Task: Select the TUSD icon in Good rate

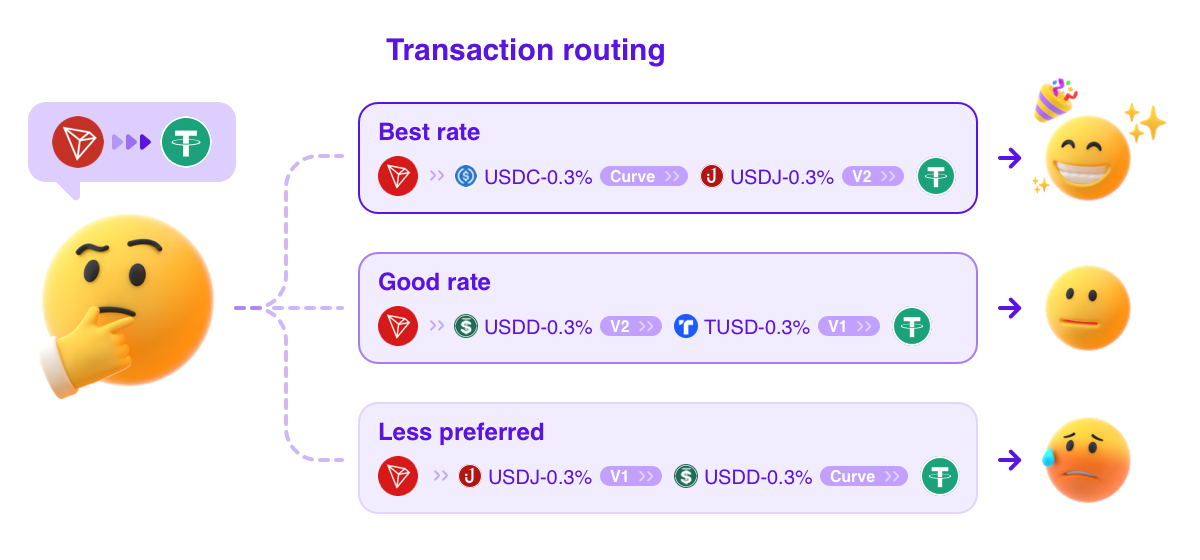Action: 686,326
